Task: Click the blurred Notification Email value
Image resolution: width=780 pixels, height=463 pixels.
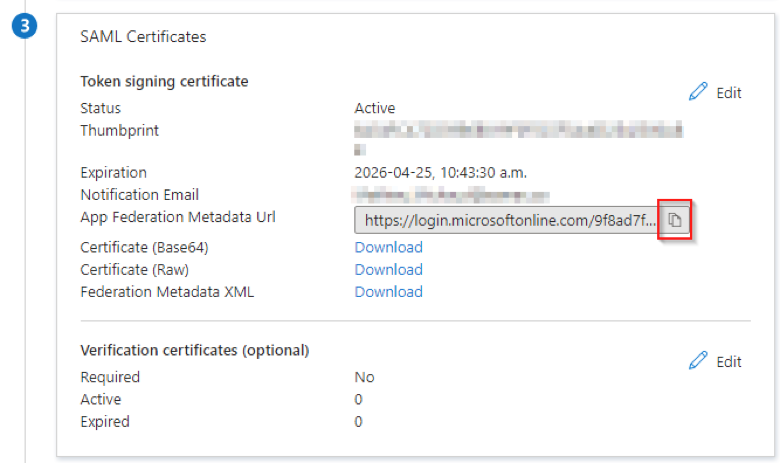Action: pos(450,195)
